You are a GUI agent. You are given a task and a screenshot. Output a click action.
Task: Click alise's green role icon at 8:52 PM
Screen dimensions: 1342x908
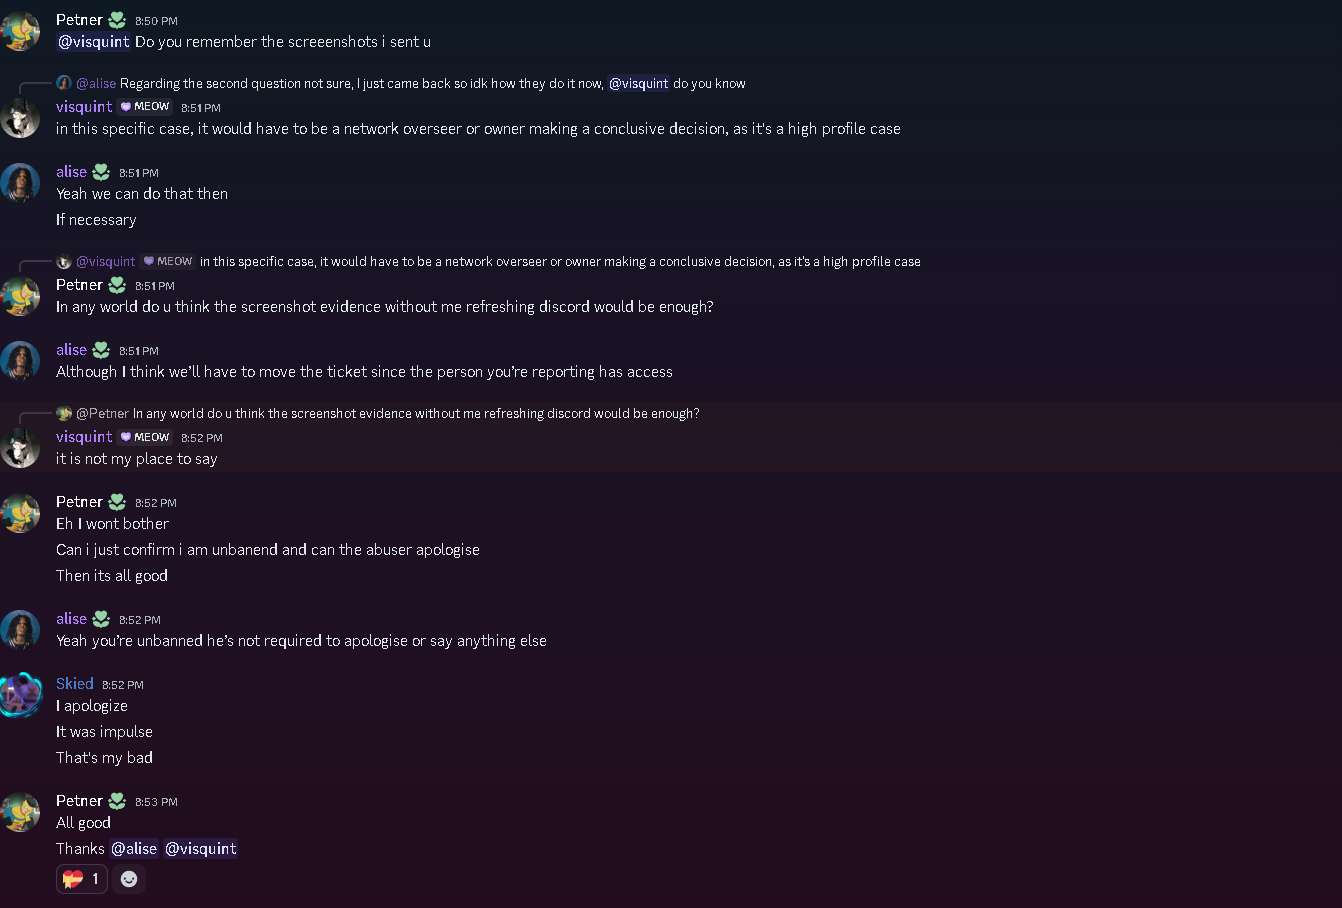101,619
